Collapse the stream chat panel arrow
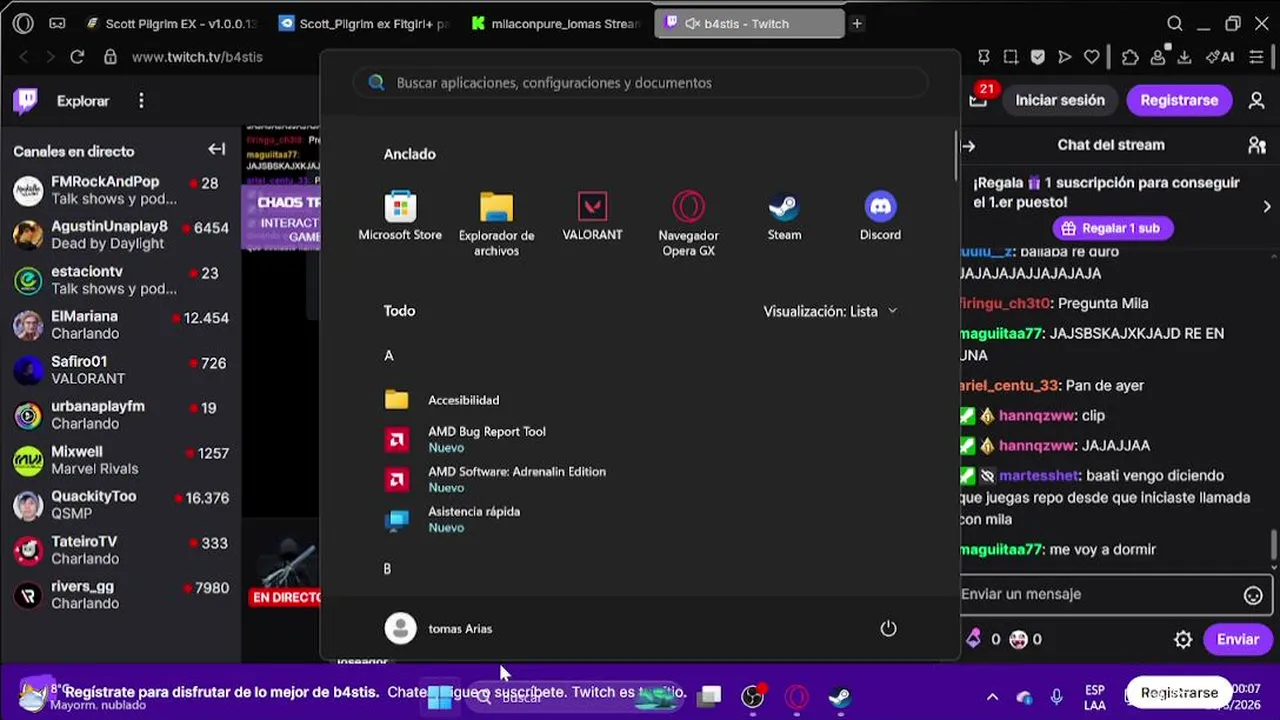Screen dimensions: 1280x720 click(968, 146)
